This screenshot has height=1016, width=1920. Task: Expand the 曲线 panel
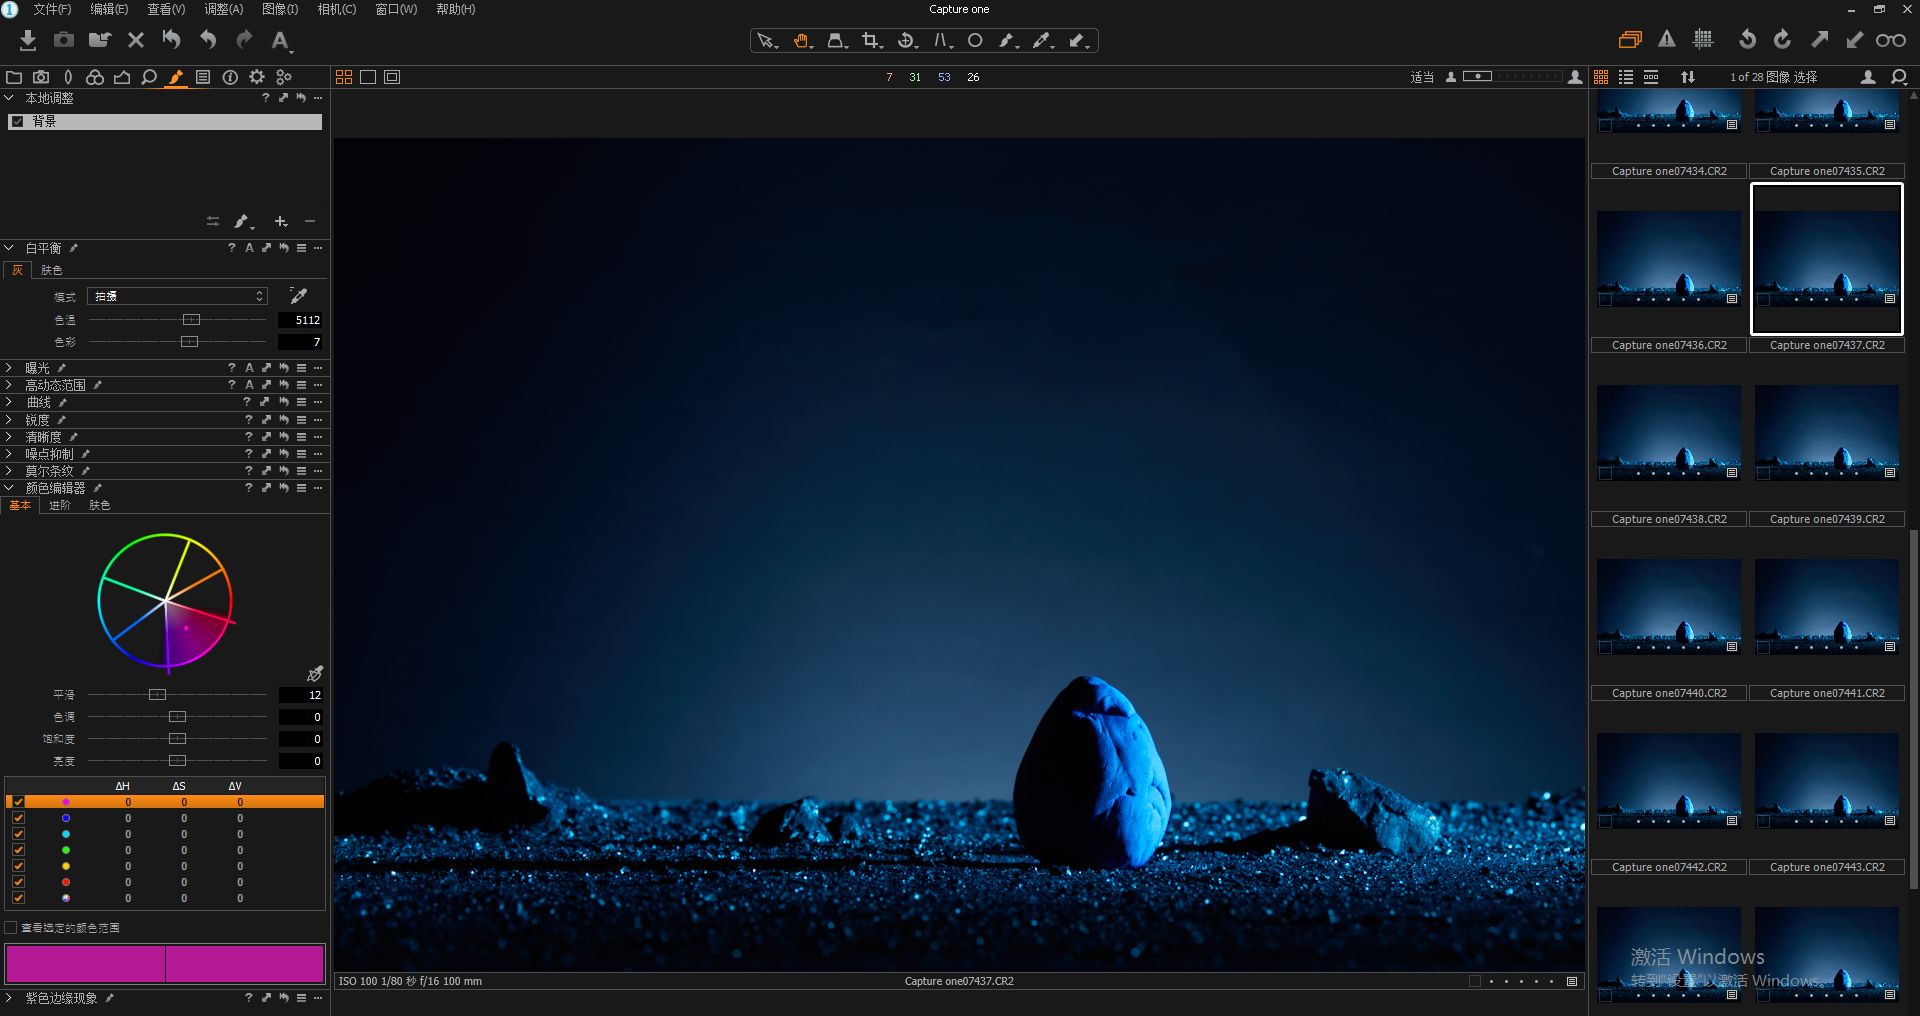9,402
